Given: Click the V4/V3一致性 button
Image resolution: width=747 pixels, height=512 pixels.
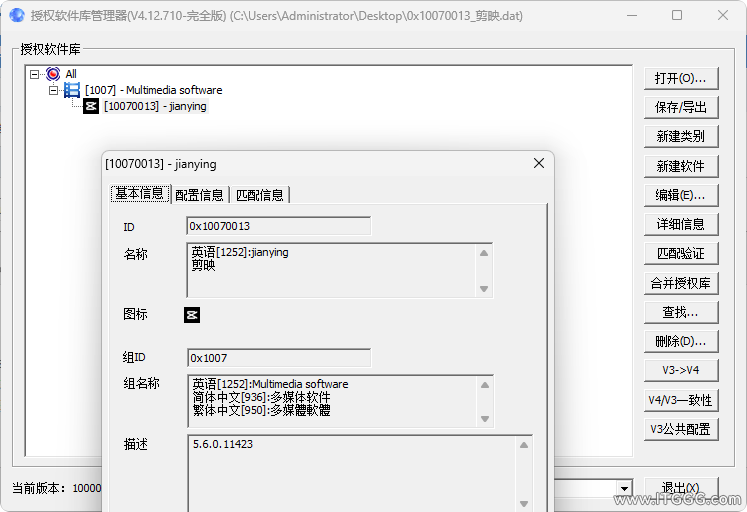Looking at the screenshot, I should pos(681,401).
